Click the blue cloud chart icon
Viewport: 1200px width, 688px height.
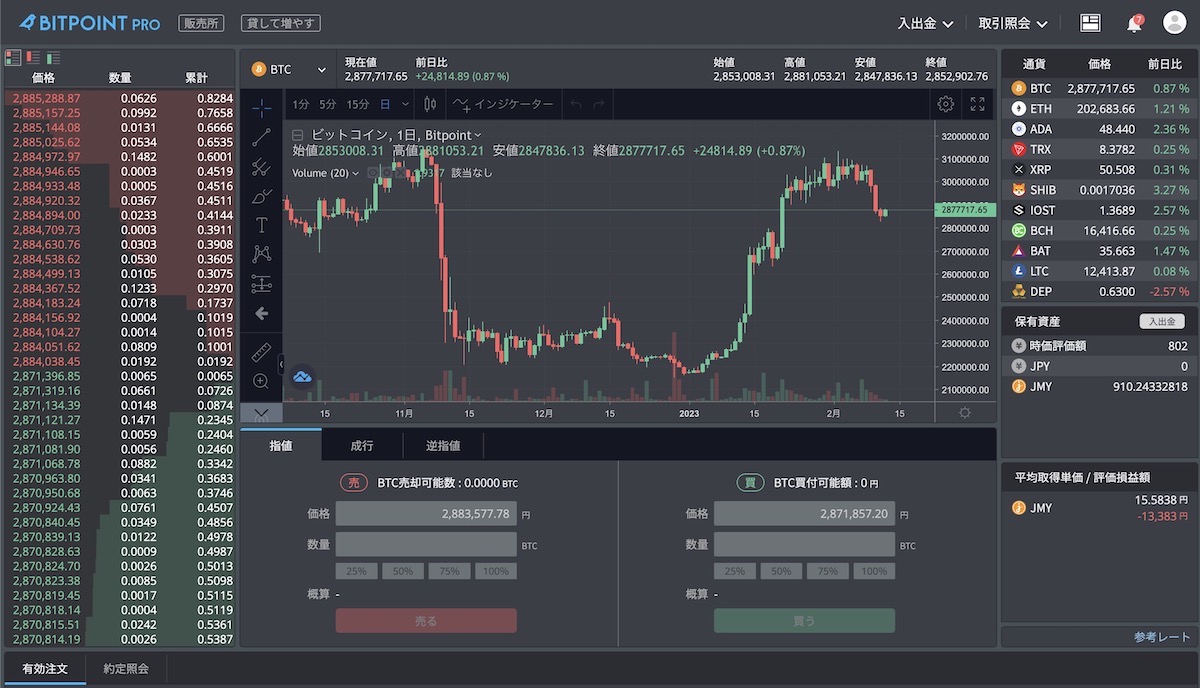(x=302, y=376)
